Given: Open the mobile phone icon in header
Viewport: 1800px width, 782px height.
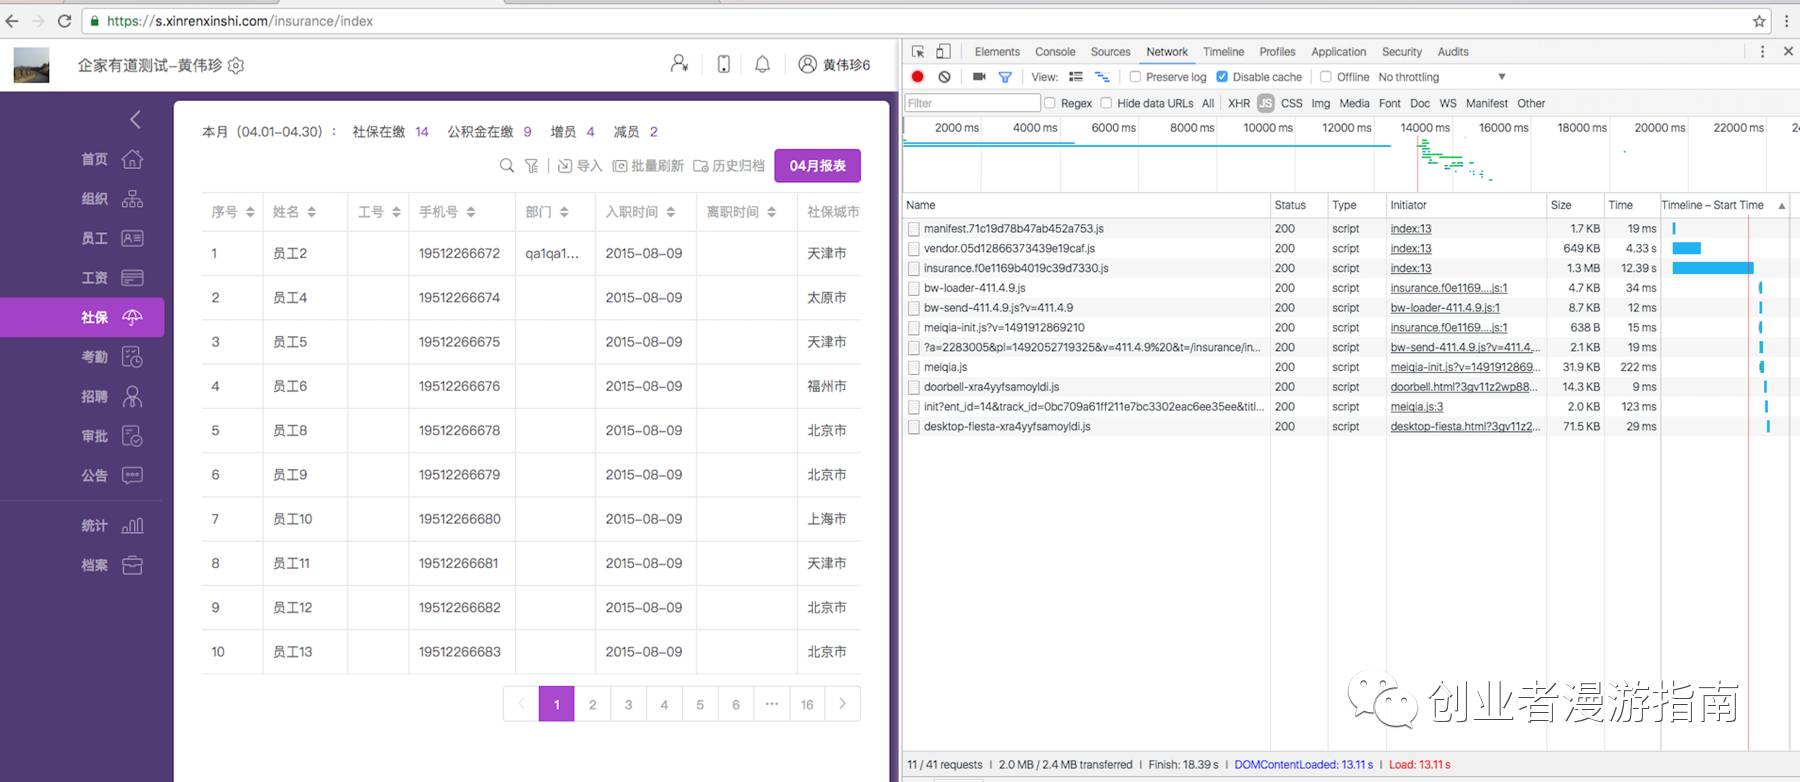Looking at the screenshot, I should point(723,64).
